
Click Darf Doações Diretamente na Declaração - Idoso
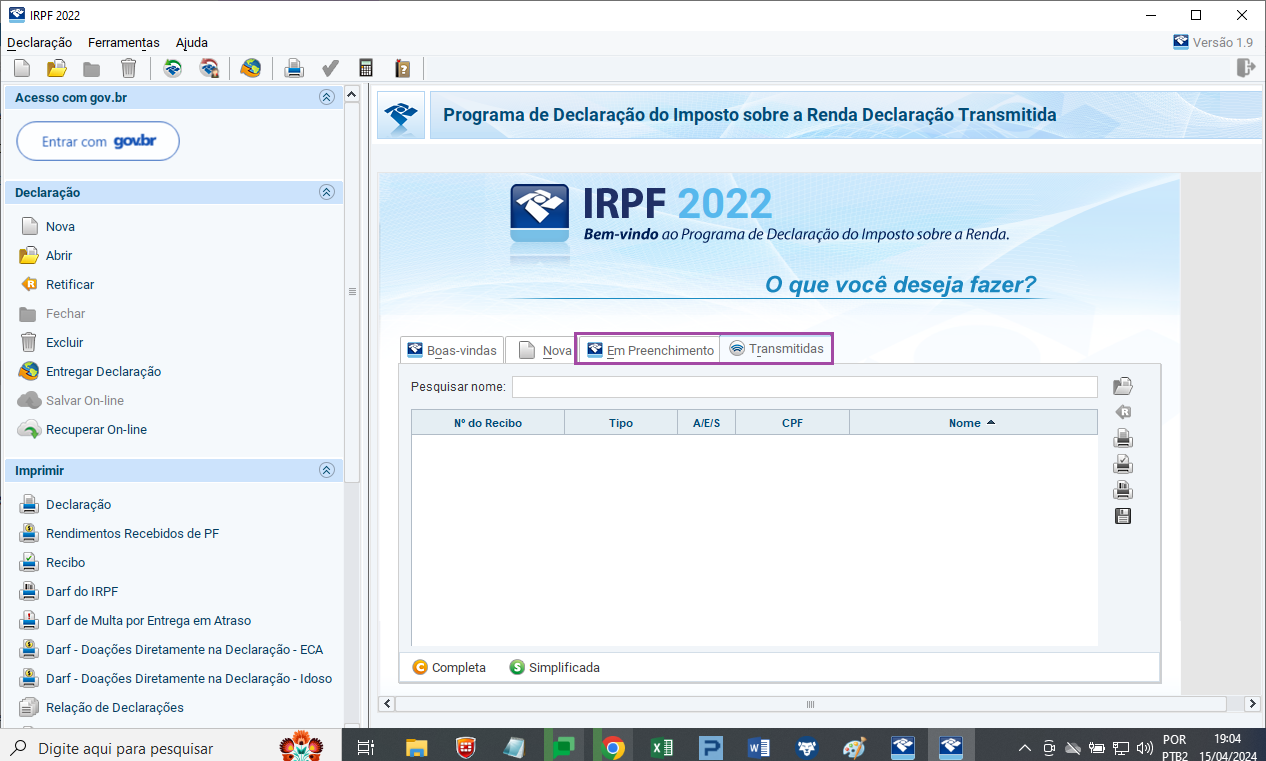tap(189, 679)
